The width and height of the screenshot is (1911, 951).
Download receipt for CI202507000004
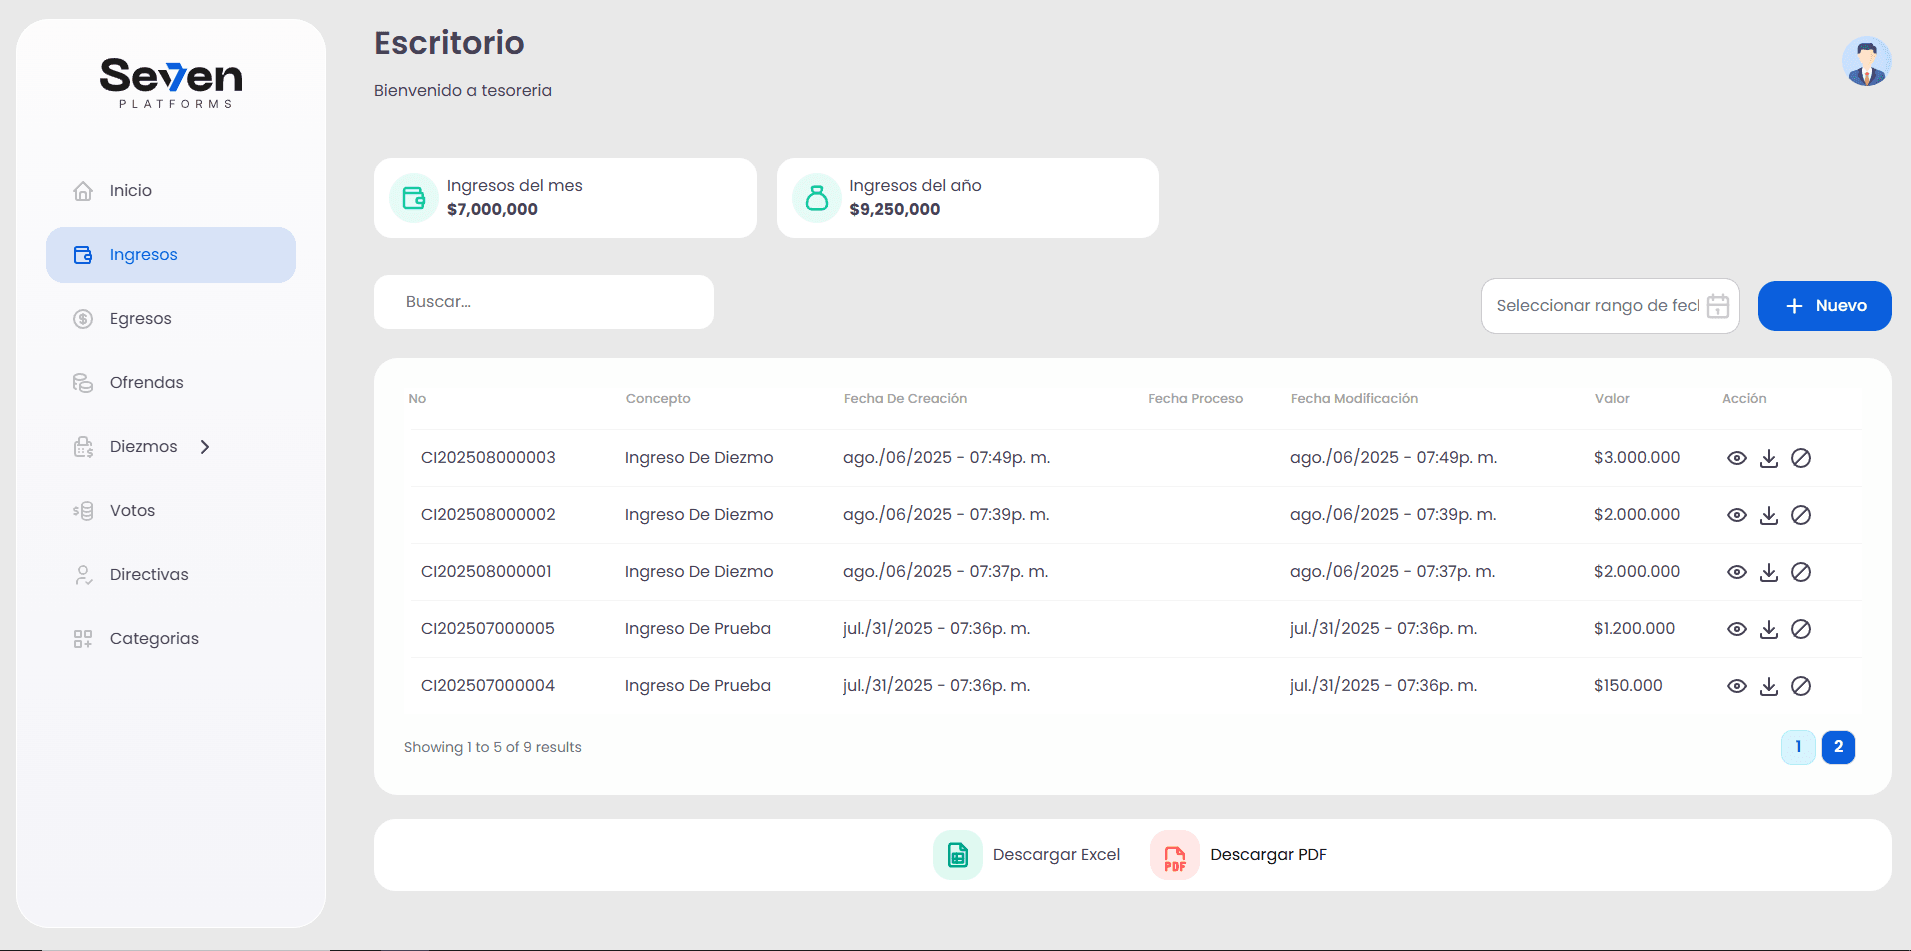click(x=1769, y=686)
